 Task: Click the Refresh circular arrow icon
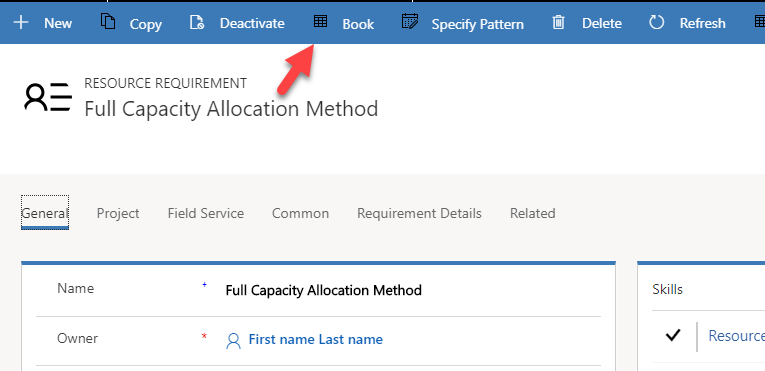(657, 22)
